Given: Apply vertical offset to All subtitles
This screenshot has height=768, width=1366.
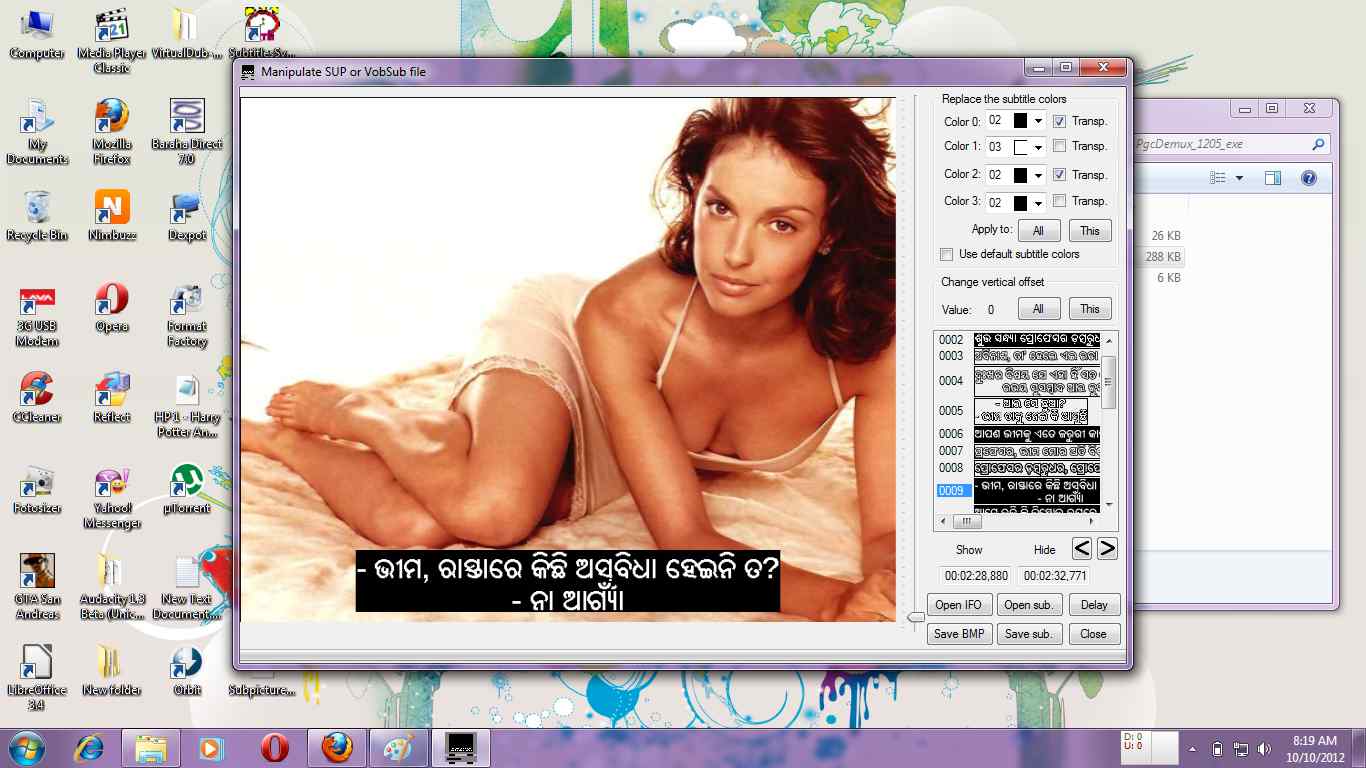Looking at the screenshot, I should coord(1039,309).
